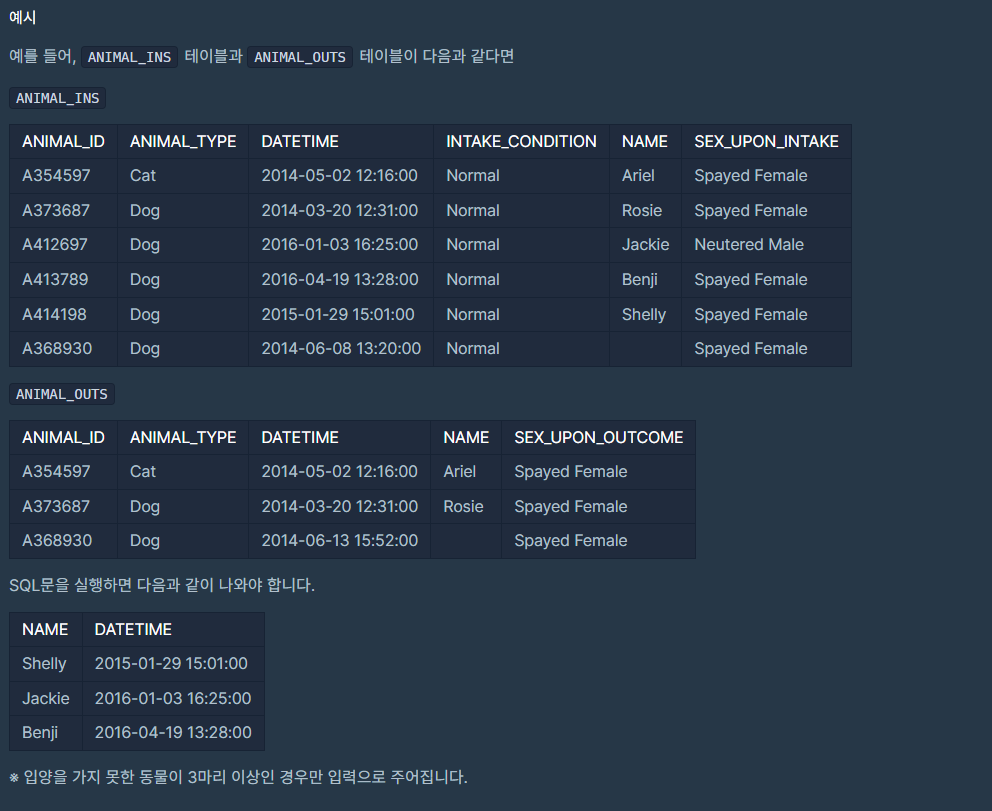Click NAME header in result table
Viewport: 992px width, 811px height.
tap(45, 629)
